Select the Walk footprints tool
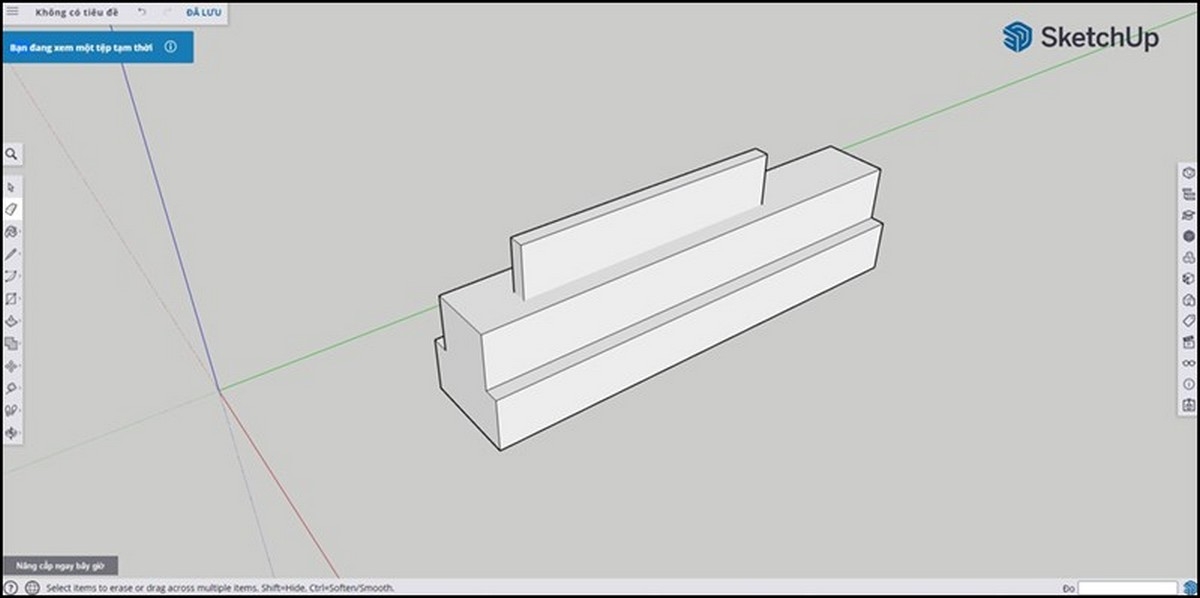 point(11,410)
